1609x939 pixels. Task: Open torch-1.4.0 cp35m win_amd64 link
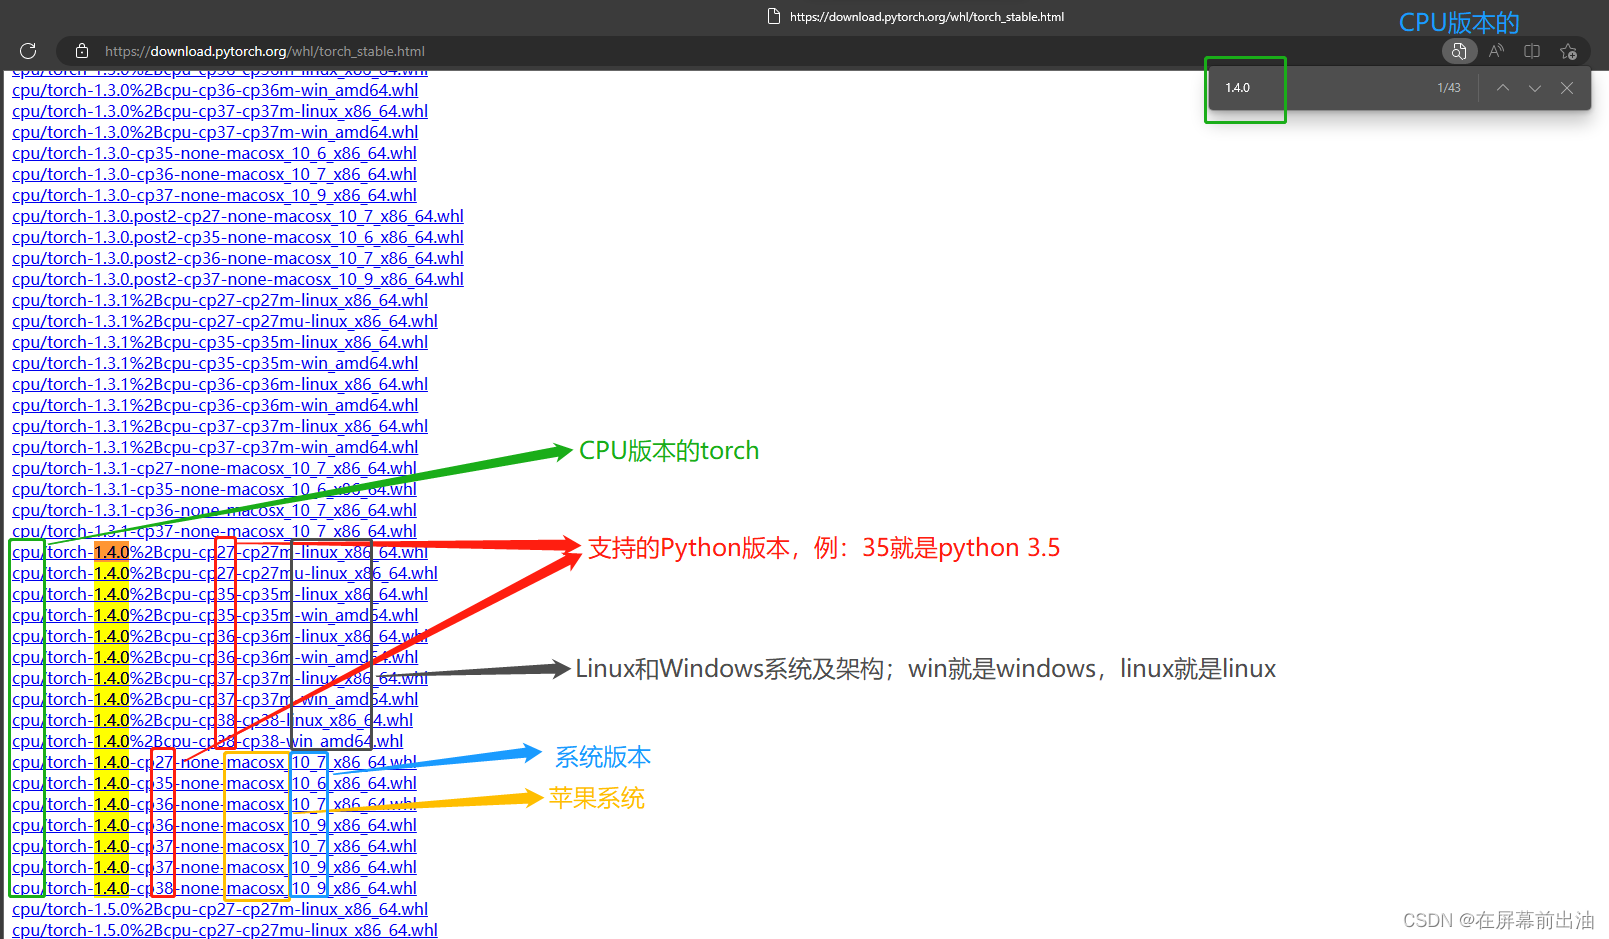215,615
